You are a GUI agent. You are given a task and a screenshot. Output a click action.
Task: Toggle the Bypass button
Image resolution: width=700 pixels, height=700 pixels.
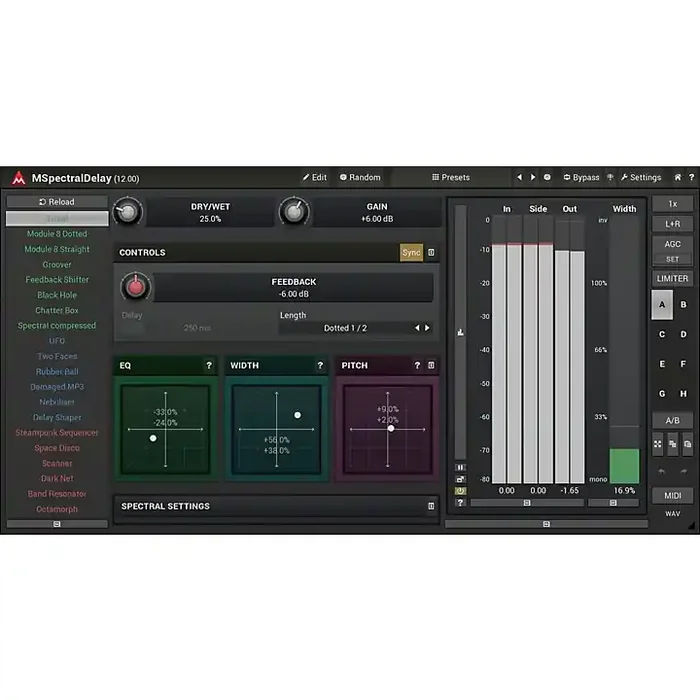pyautogui.click(x=582, y=177)
